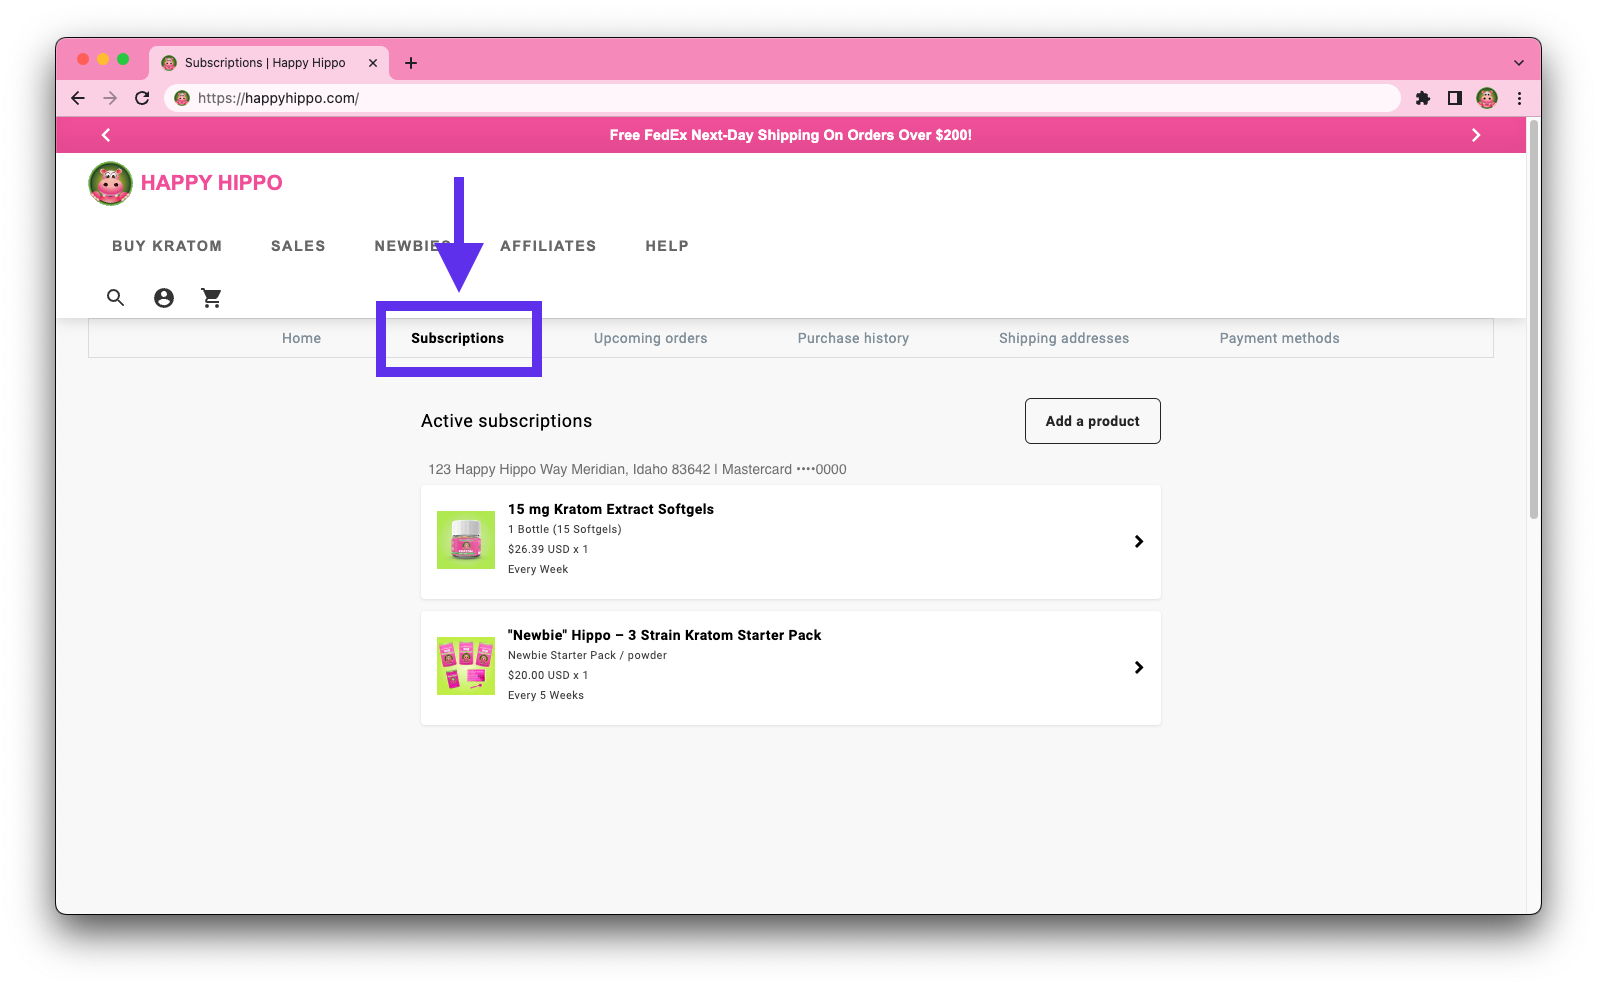The width and height of the screenshot is (1597, 988).
Task: Open the Buy Kratom menu
Action: click(167, 246)
